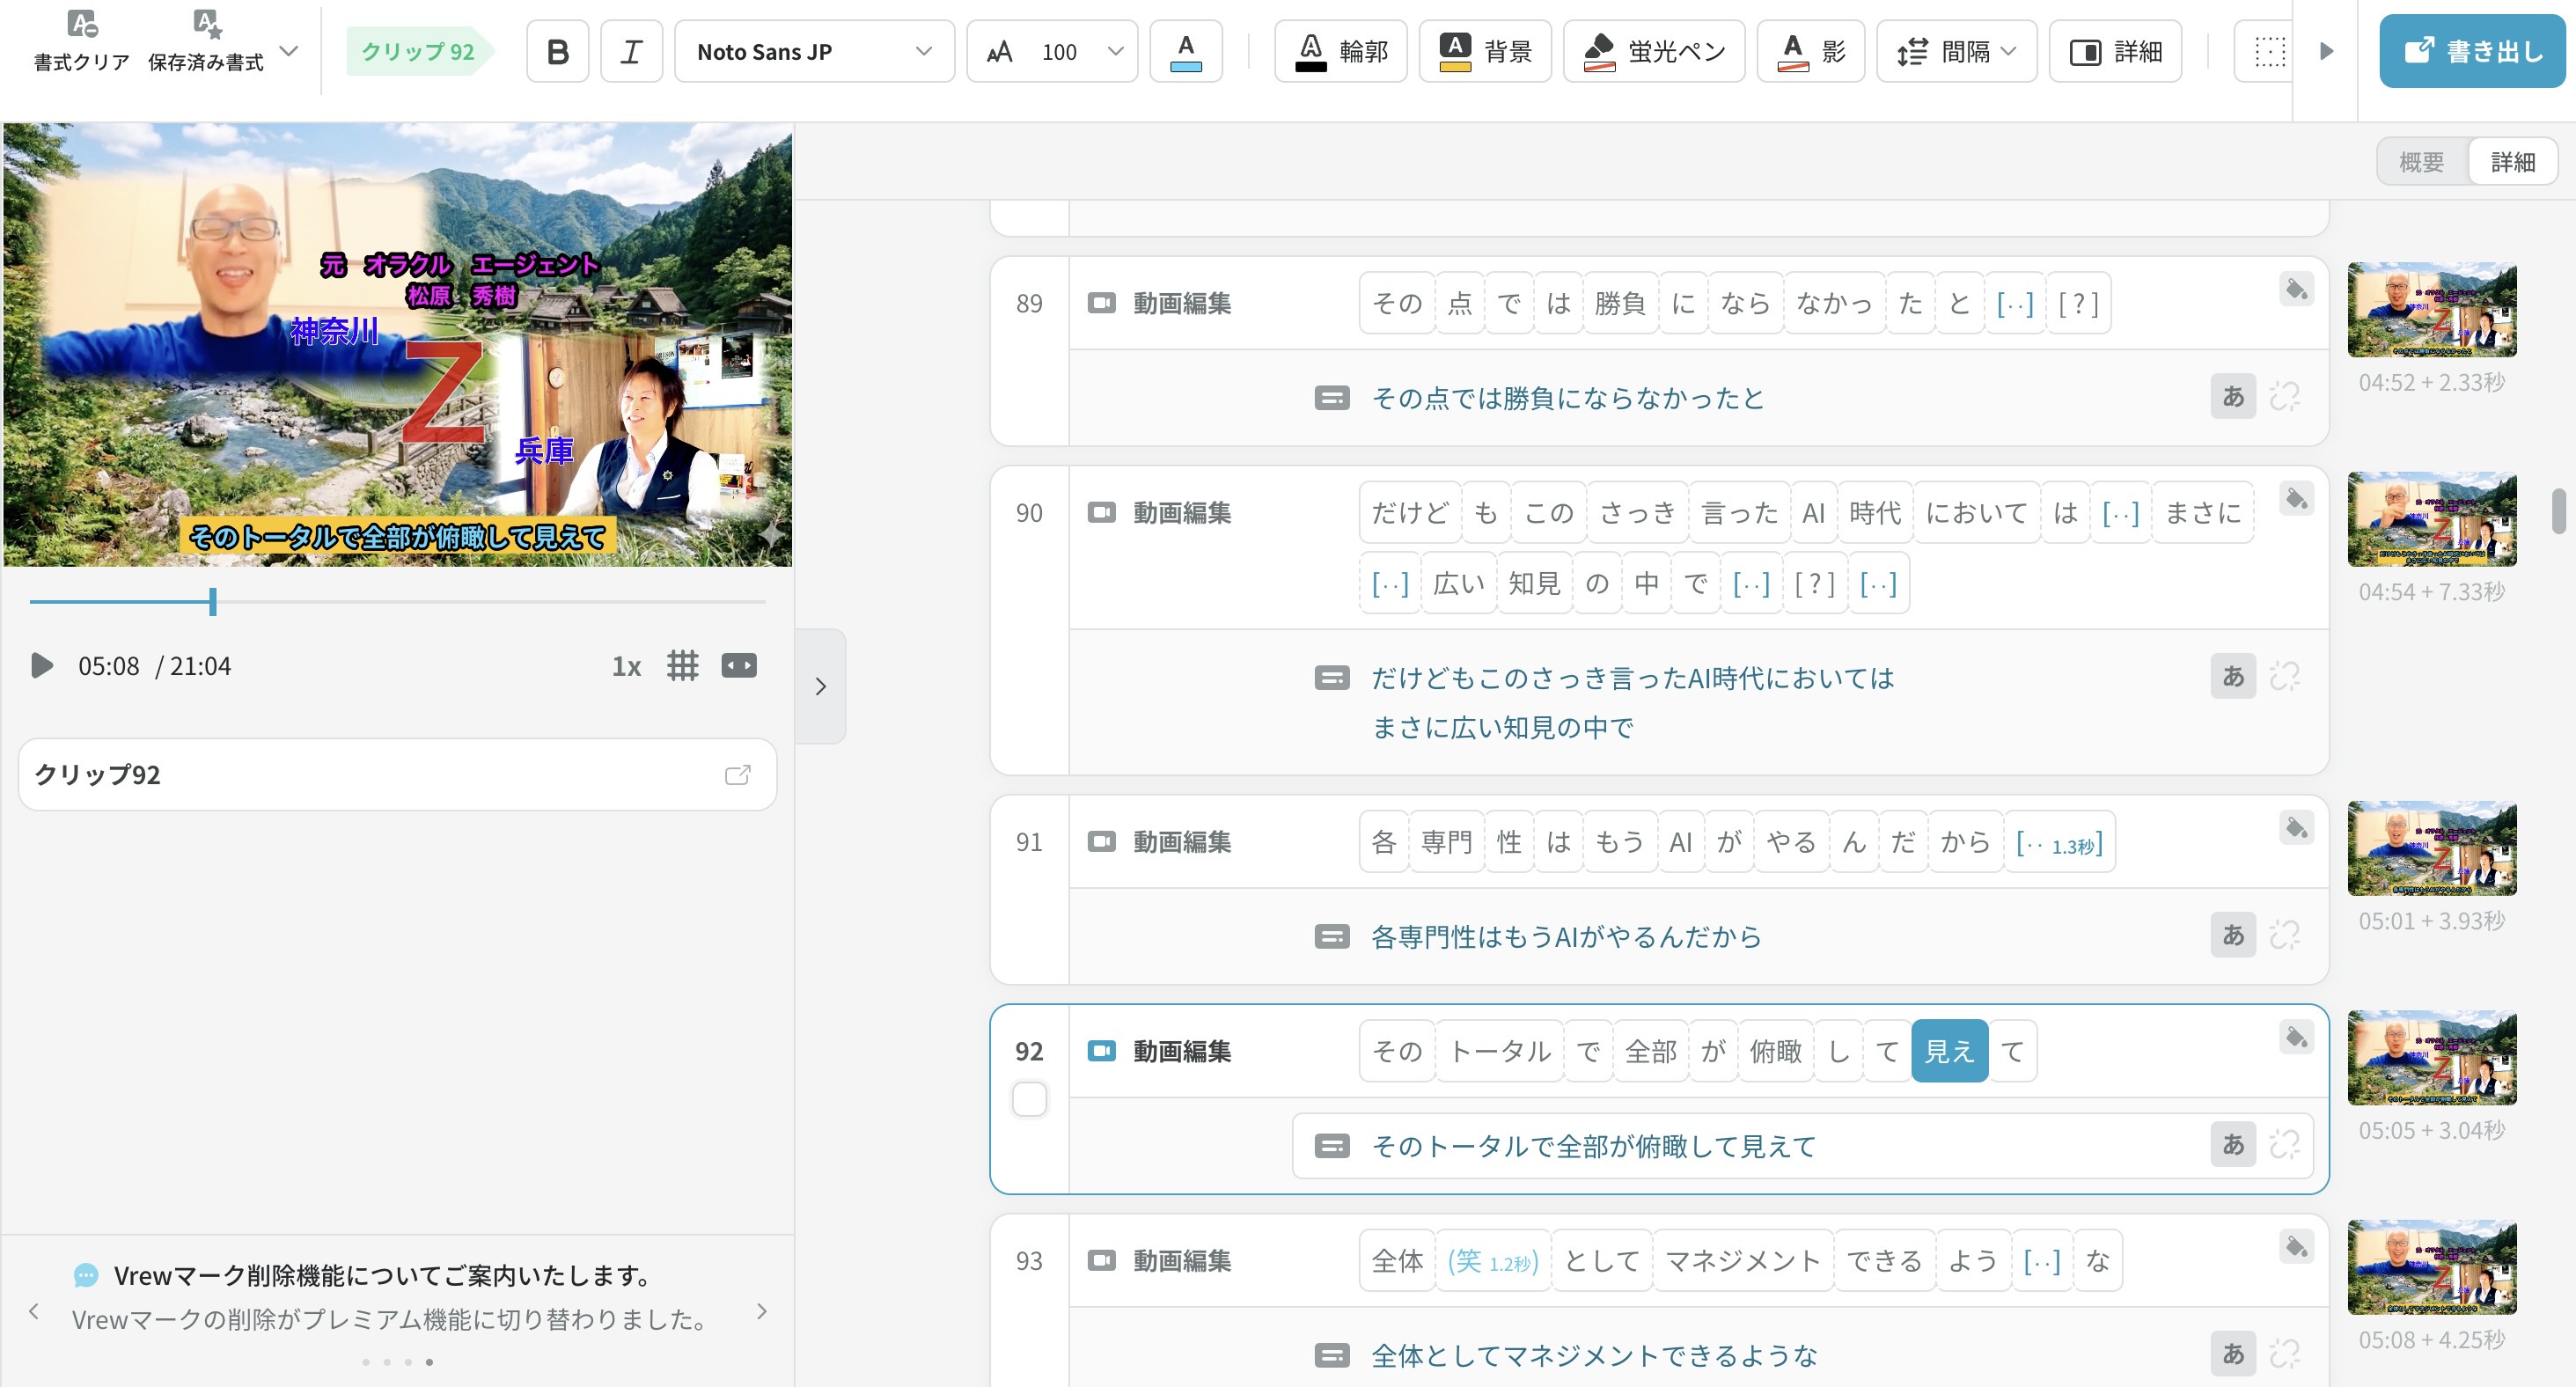Open thumbnail for clip at 04:52
This screenshot has height=1387, width=2576.
click(x=2431, y=309)
